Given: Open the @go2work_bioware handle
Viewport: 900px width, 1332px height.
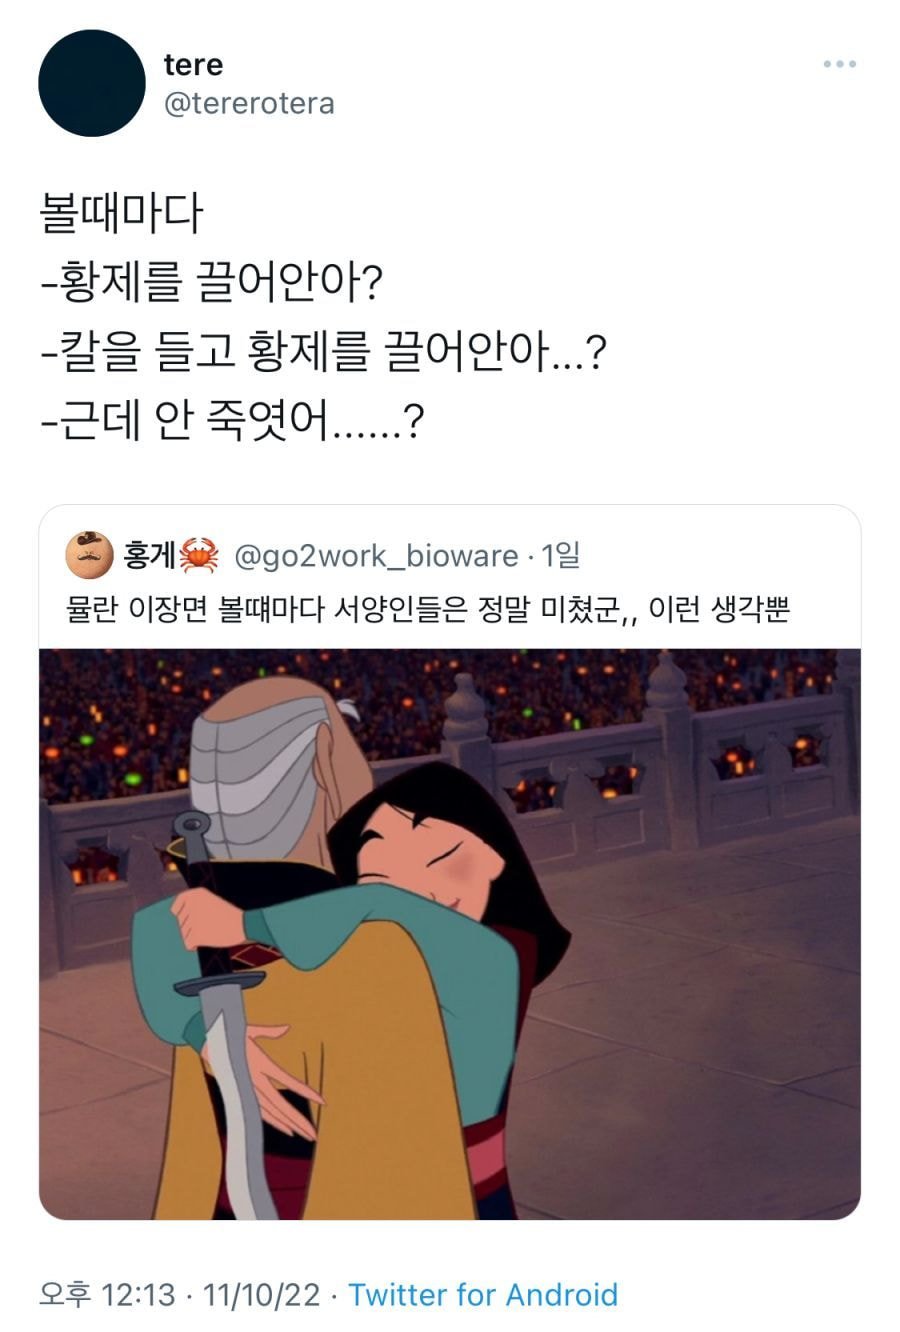Looking at the screenshot, I should [x=376, y=556].
